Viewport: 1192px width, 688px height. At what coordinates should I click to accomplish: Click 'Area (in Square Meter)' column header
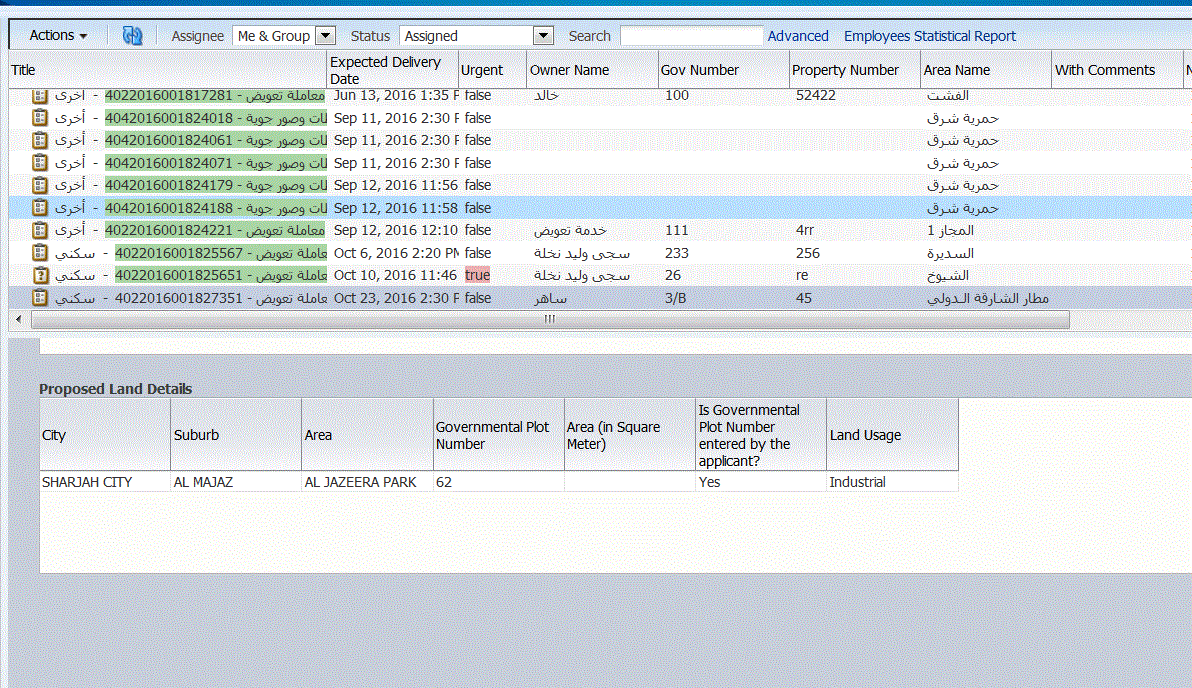tap(629, 435)
